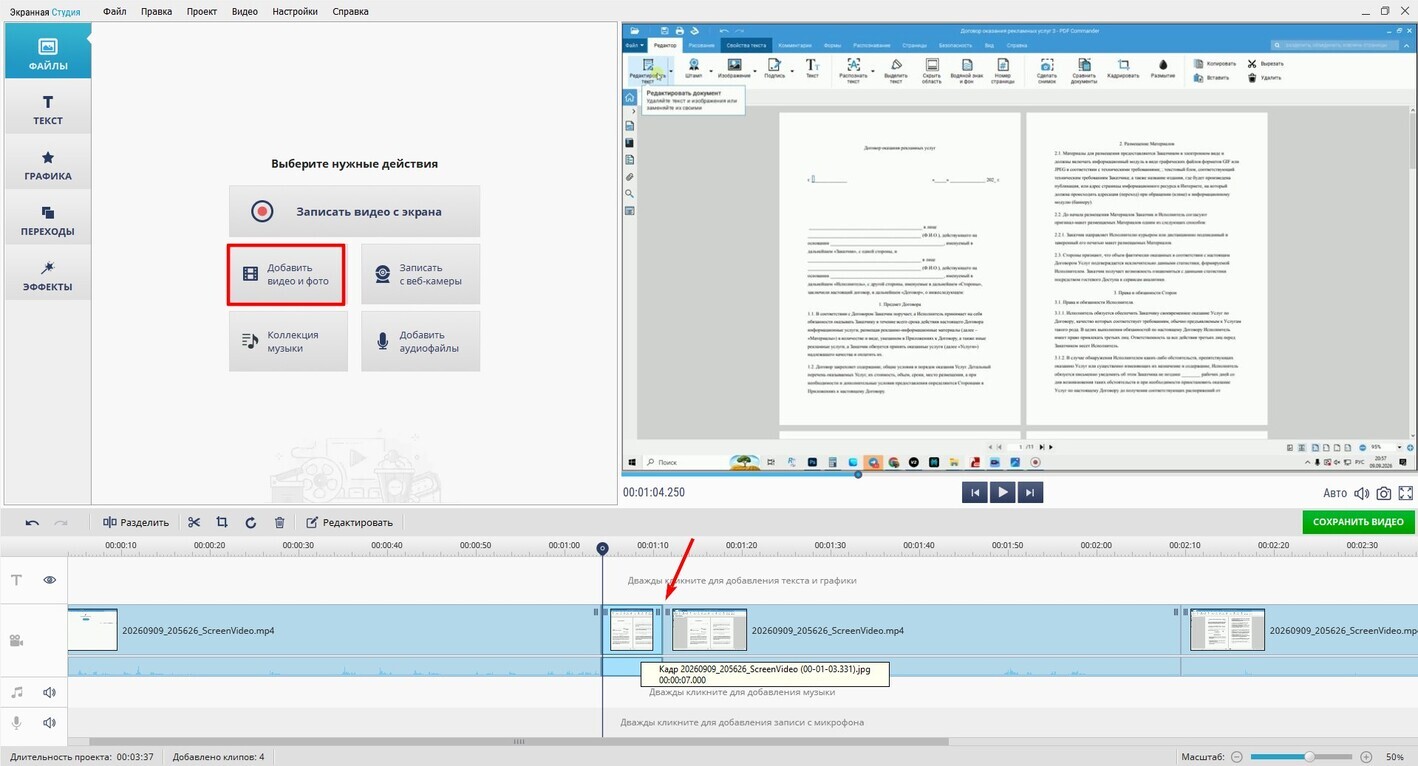Mute the microphone track speaker
The height and width of the screenshot is (766, 1418).
[49, 722]
